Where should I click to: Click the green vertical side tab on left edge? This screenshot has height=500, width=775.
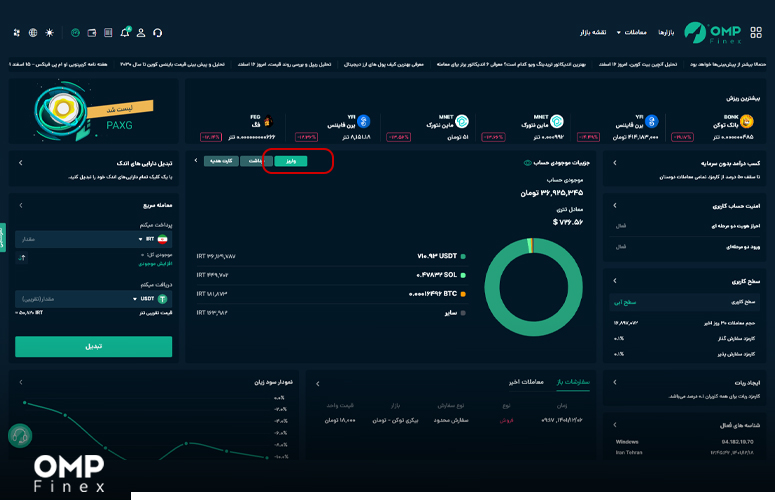(x=2, y=238)
